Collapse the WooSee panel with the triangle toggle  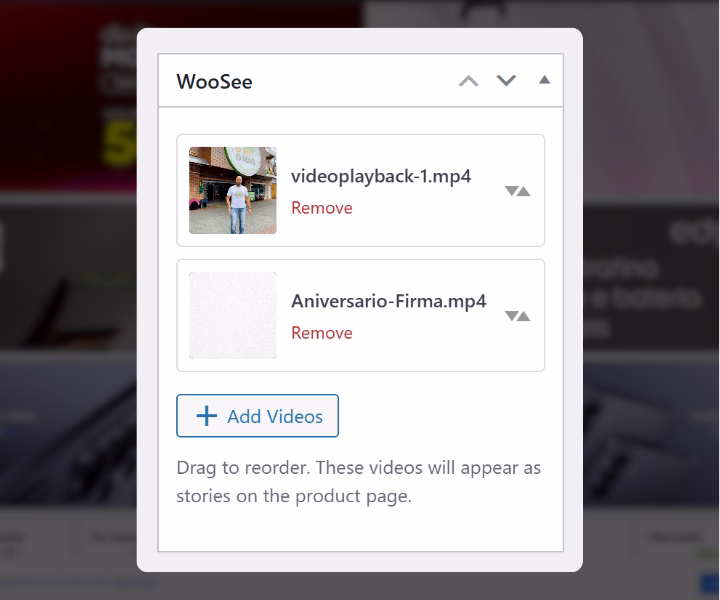544,80
